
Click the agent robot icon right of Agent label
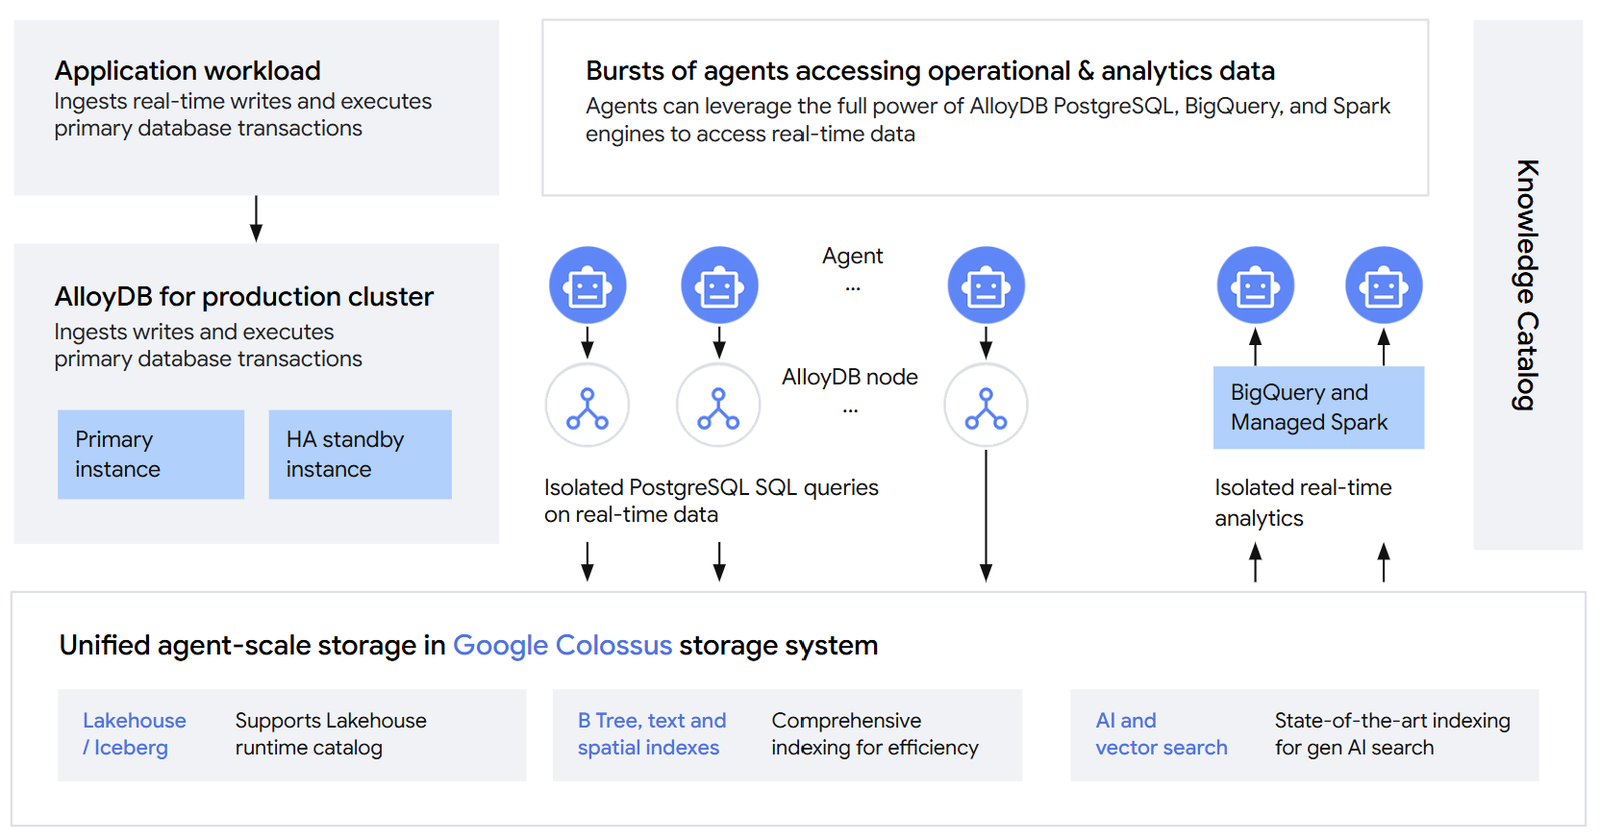pyautogui.click(x=986, y=285)
